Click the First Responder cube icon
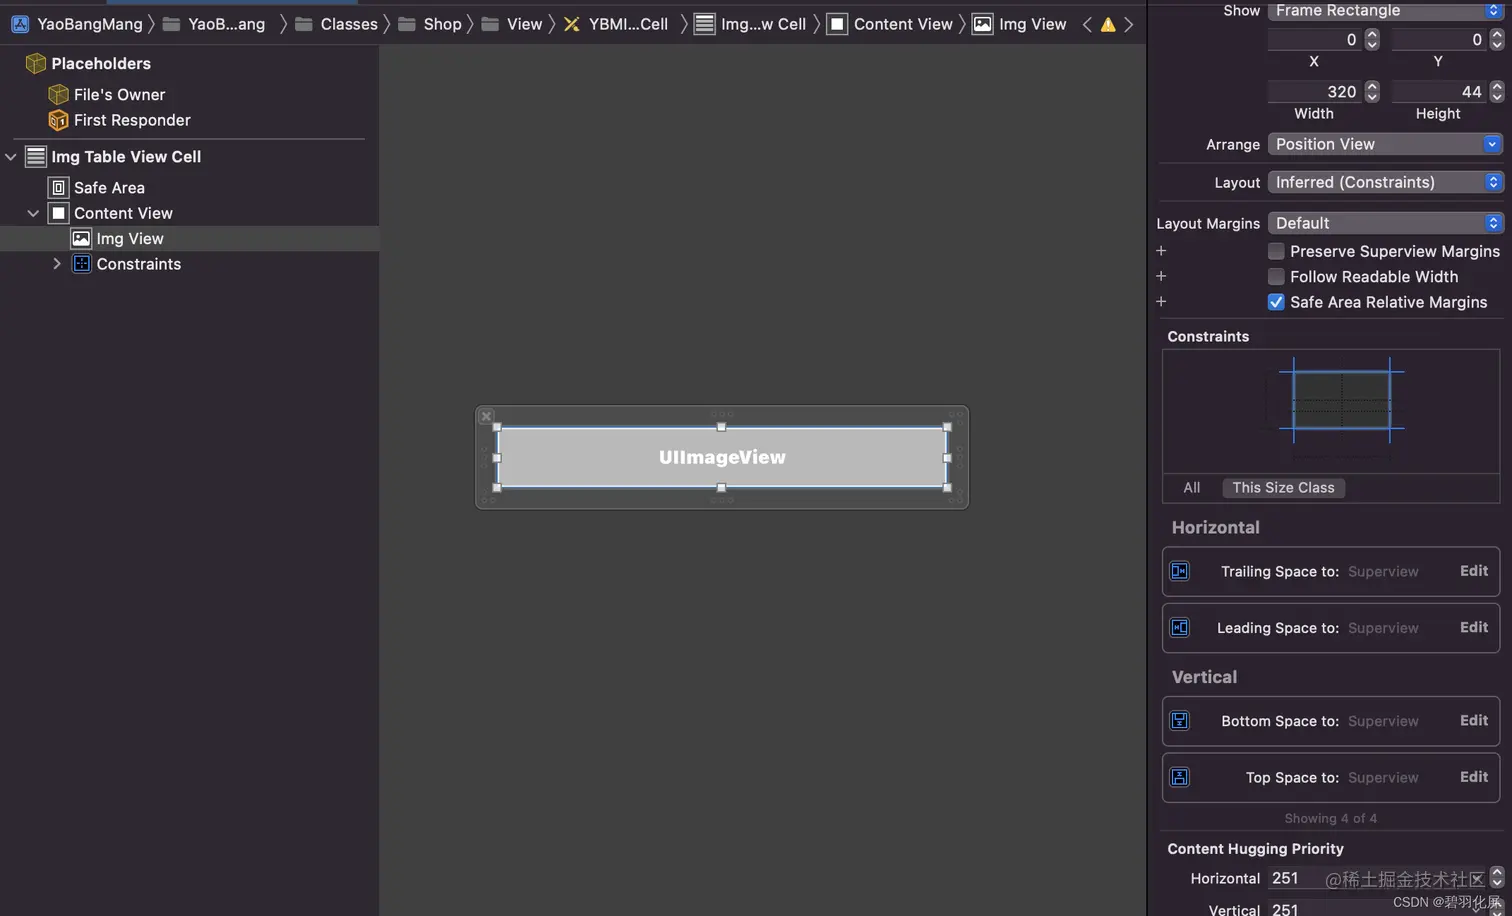1512x916 pixels. [58, 120]
